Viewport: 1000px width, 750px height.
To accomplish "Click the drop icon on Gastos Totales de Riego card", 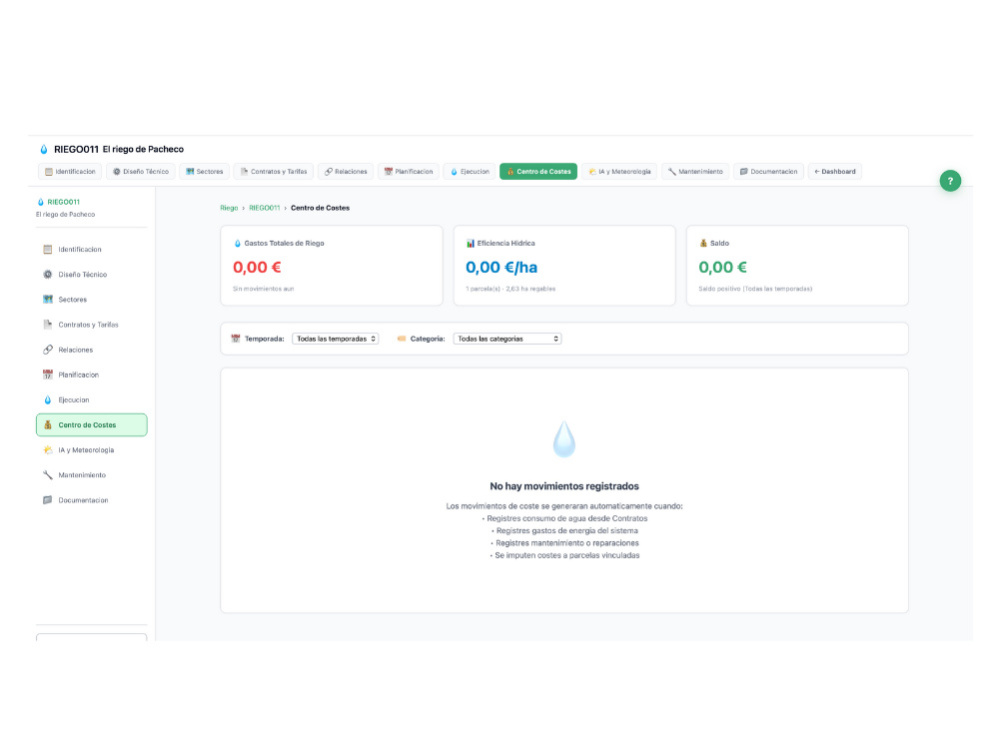I will click(x=237, y=243).
